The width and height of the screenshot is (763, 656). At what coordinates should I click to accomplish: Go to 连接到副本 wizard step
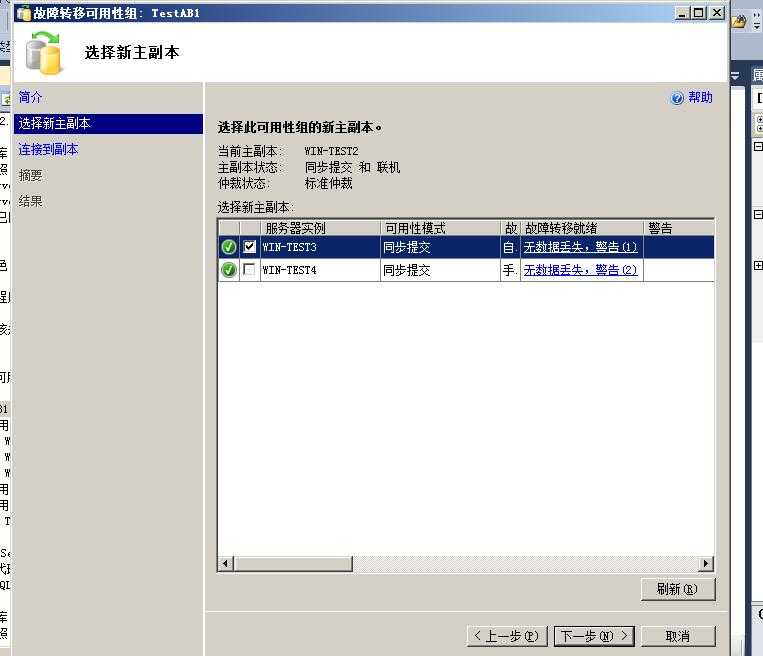coord(48,149)
